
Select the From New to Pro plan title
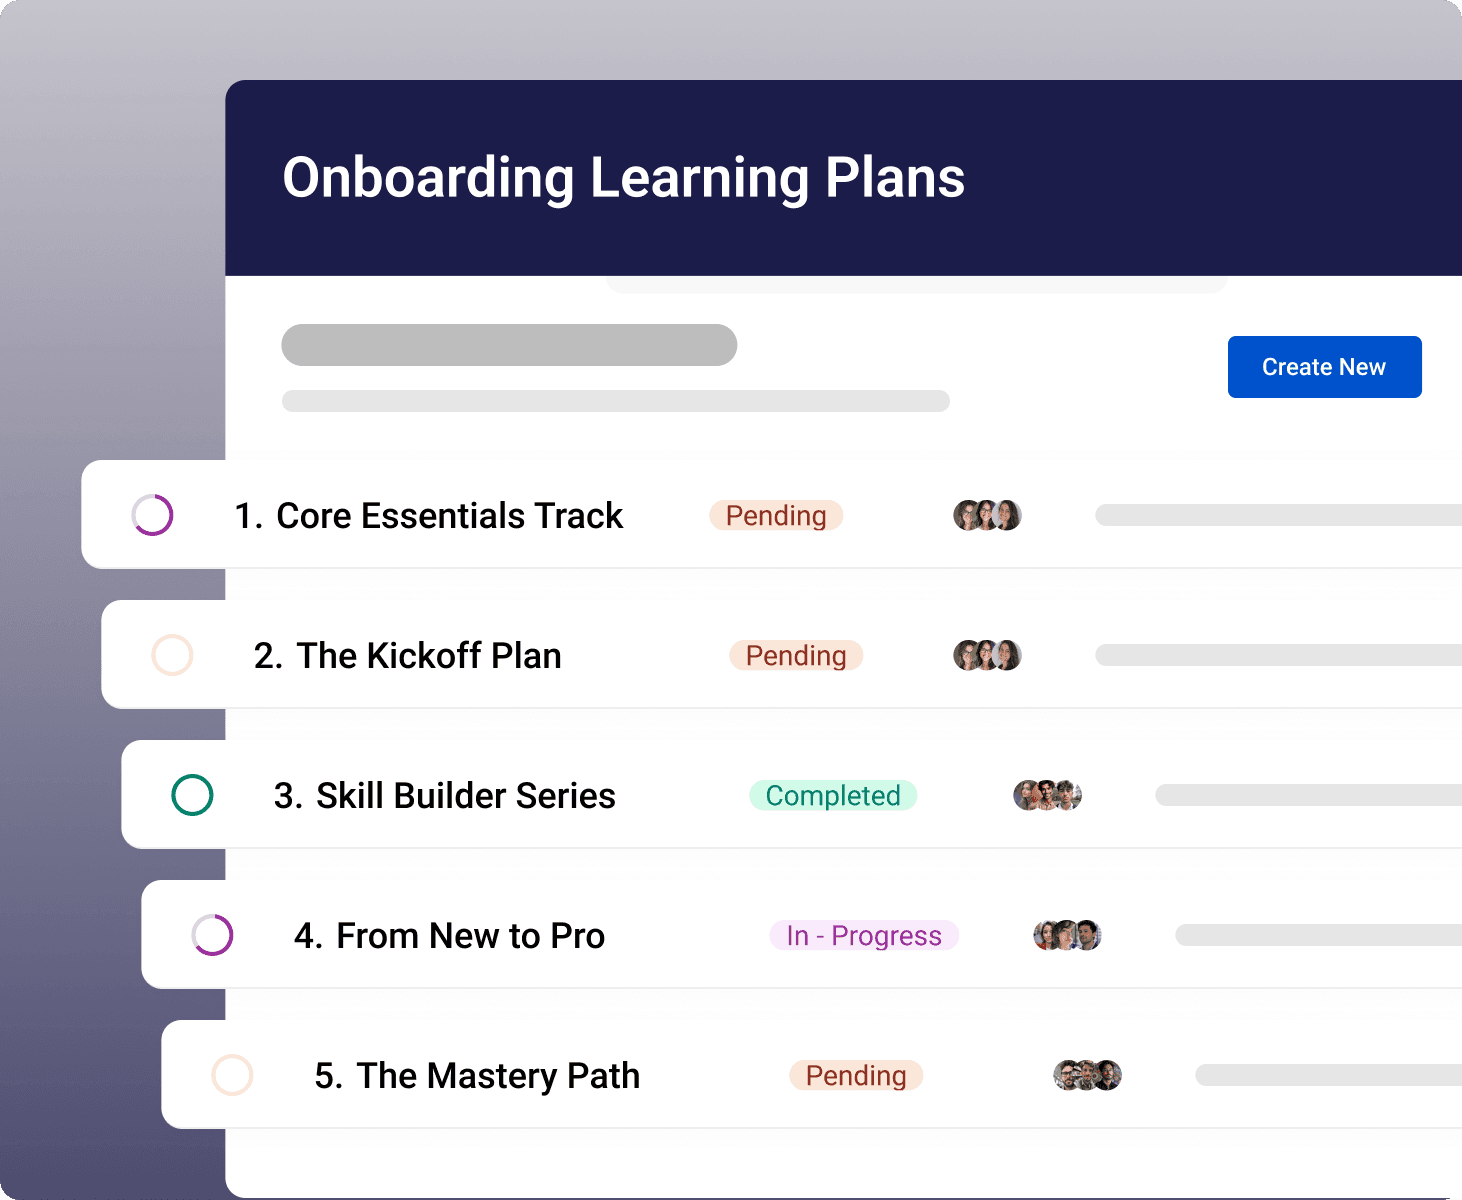[x=450, y=936]
